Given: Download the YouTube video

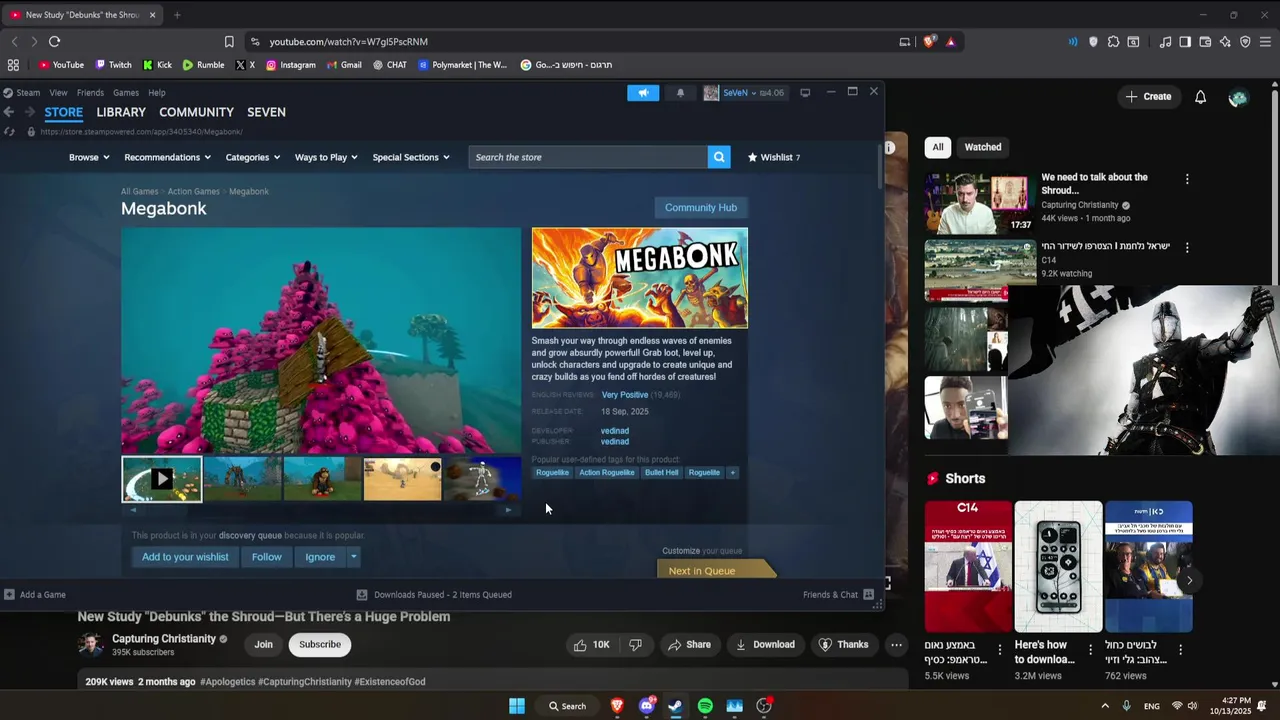Looking at the screenshot, I should click(765, 645).
